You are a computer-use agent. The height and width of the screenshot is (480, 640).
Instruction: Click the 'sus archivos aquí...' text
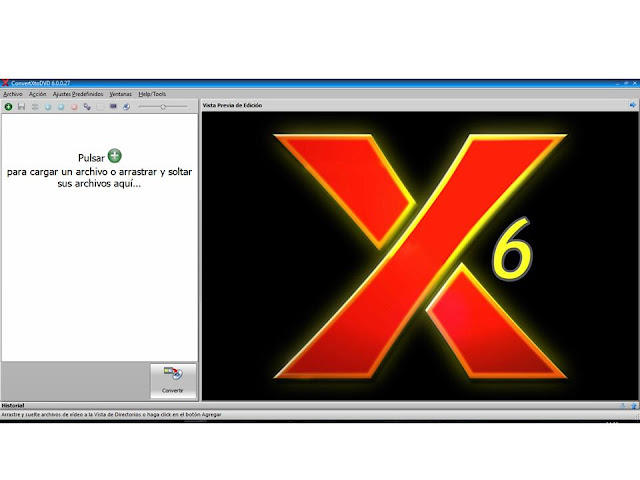click(x=99, y=184)
